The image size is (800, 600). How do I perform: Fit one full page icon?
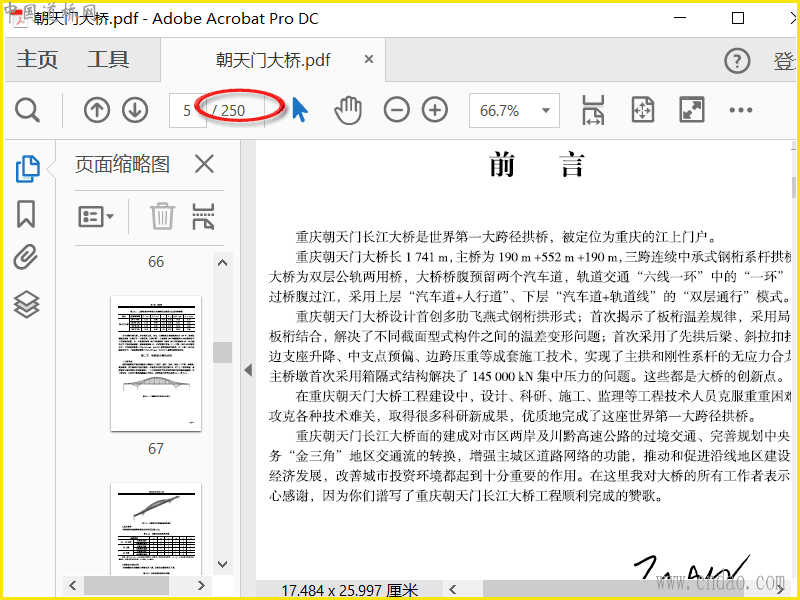tap(642, 110)
